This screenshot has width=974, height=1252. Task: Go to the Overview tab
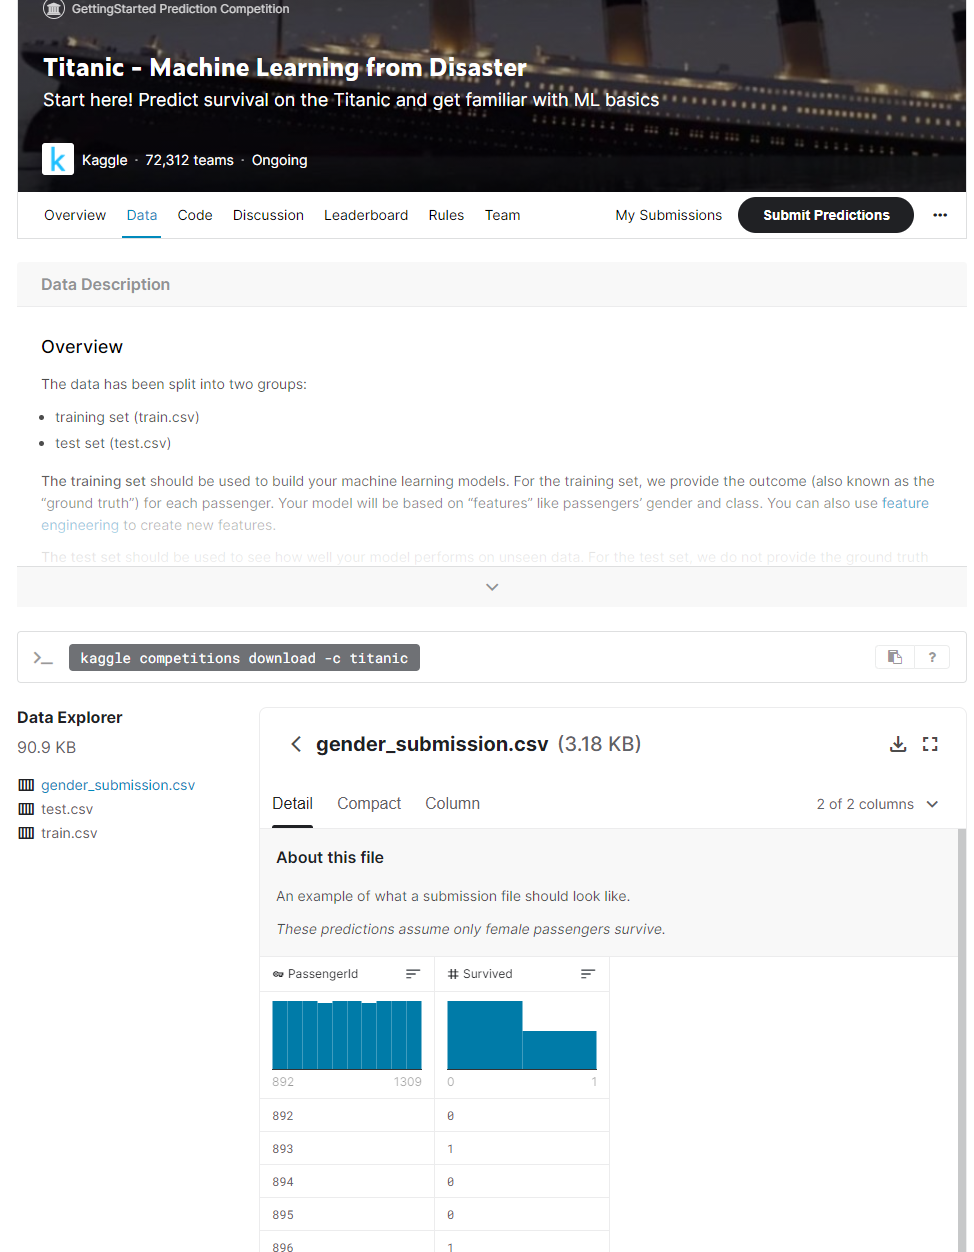pos(75,215)
